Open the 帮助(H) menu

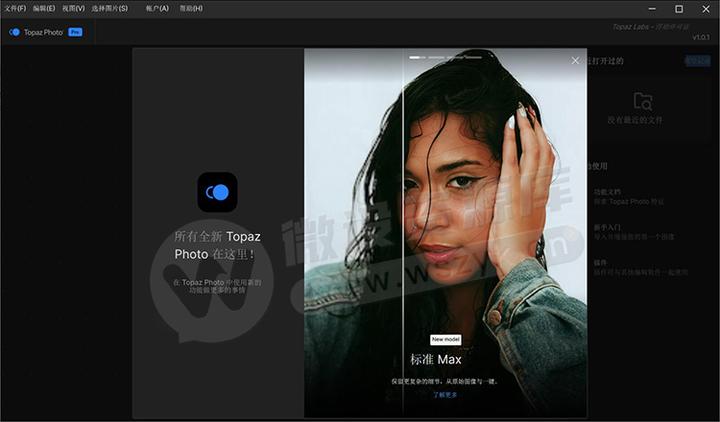[191, 8]
